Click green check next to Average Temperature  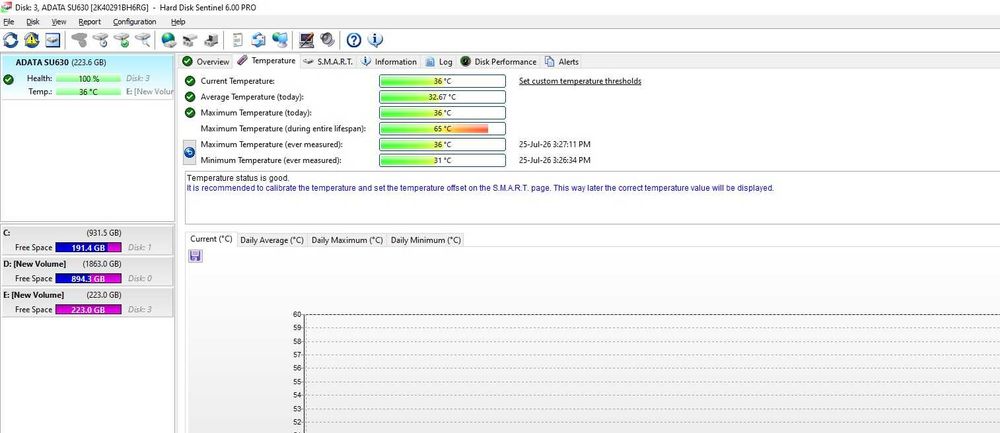[x=190, y=97]
